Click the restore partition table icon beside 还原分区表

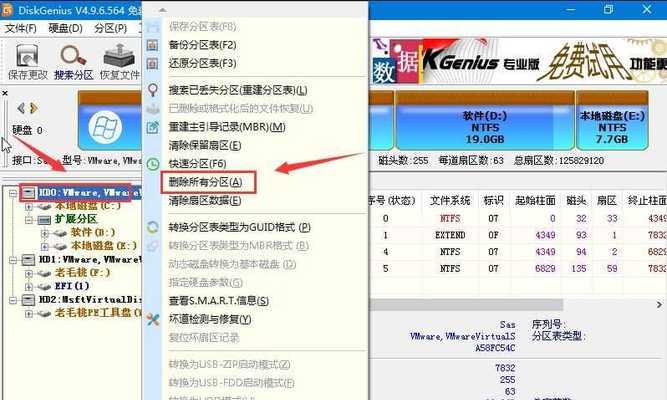(152, 64)
